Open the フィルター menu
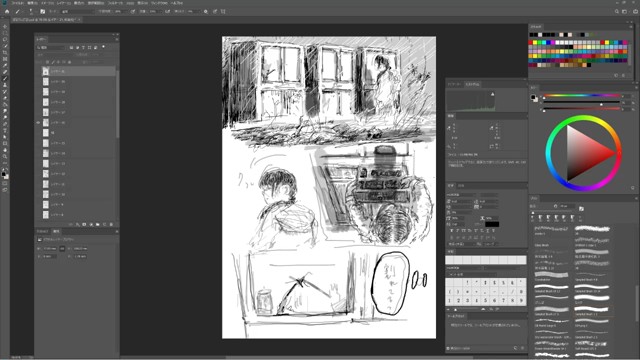 click(115, 3)
